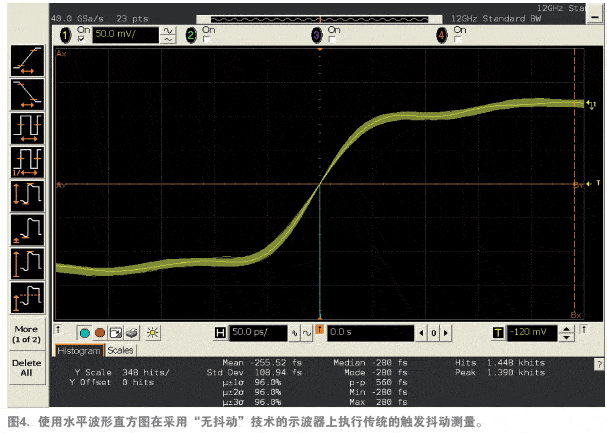The height and width of the screenshot is (433, 607).
Task: Adjust channel 1 vertical scale arrows
Action: pyautogui.click(x=166, y=34)
